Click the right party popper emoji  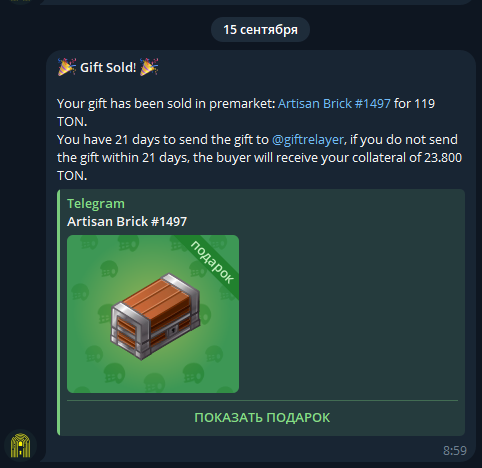tap(149, 67)
